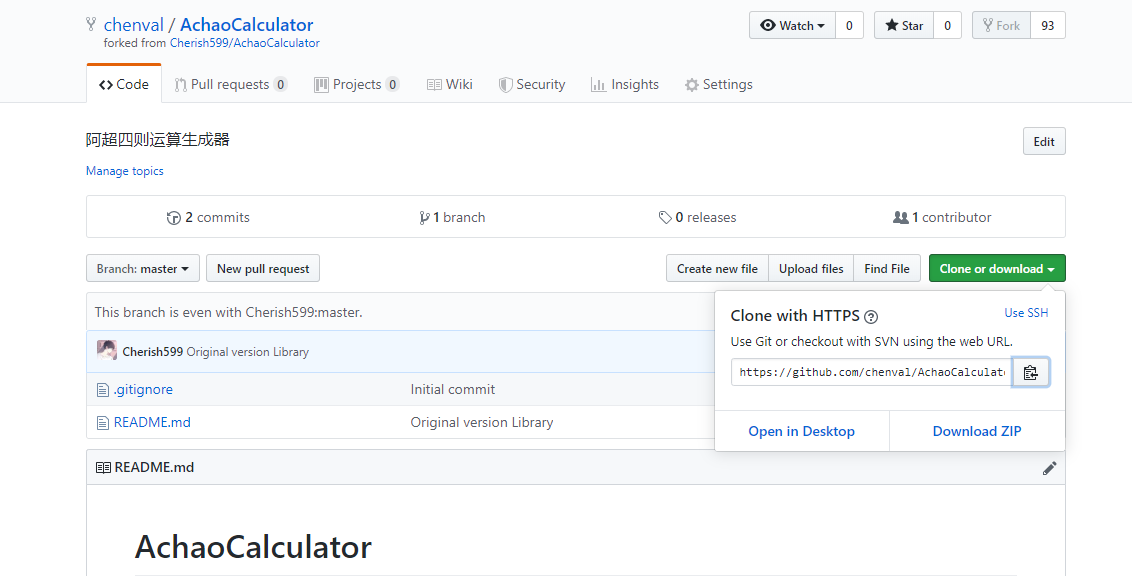Expand the Branch: master selector

[x=142, y=268]
